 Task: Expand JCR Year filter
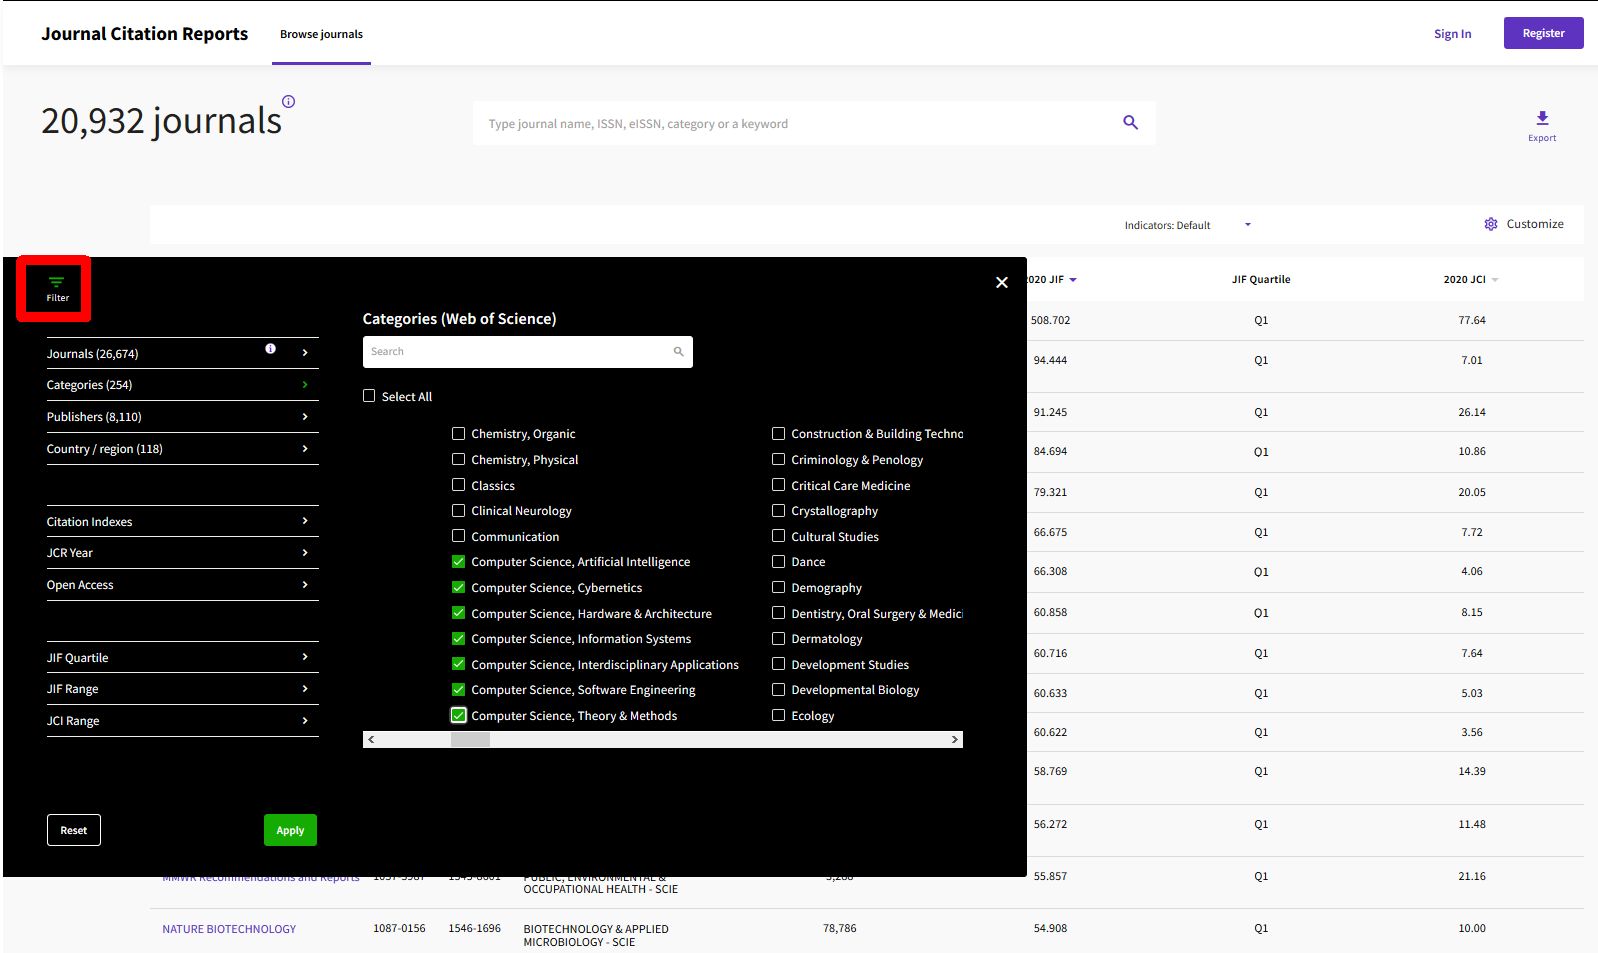182,553
